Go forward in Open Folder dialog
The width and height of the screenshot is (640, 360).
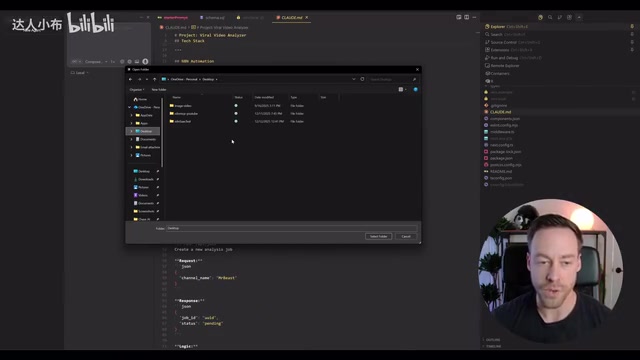pos(139,79)
